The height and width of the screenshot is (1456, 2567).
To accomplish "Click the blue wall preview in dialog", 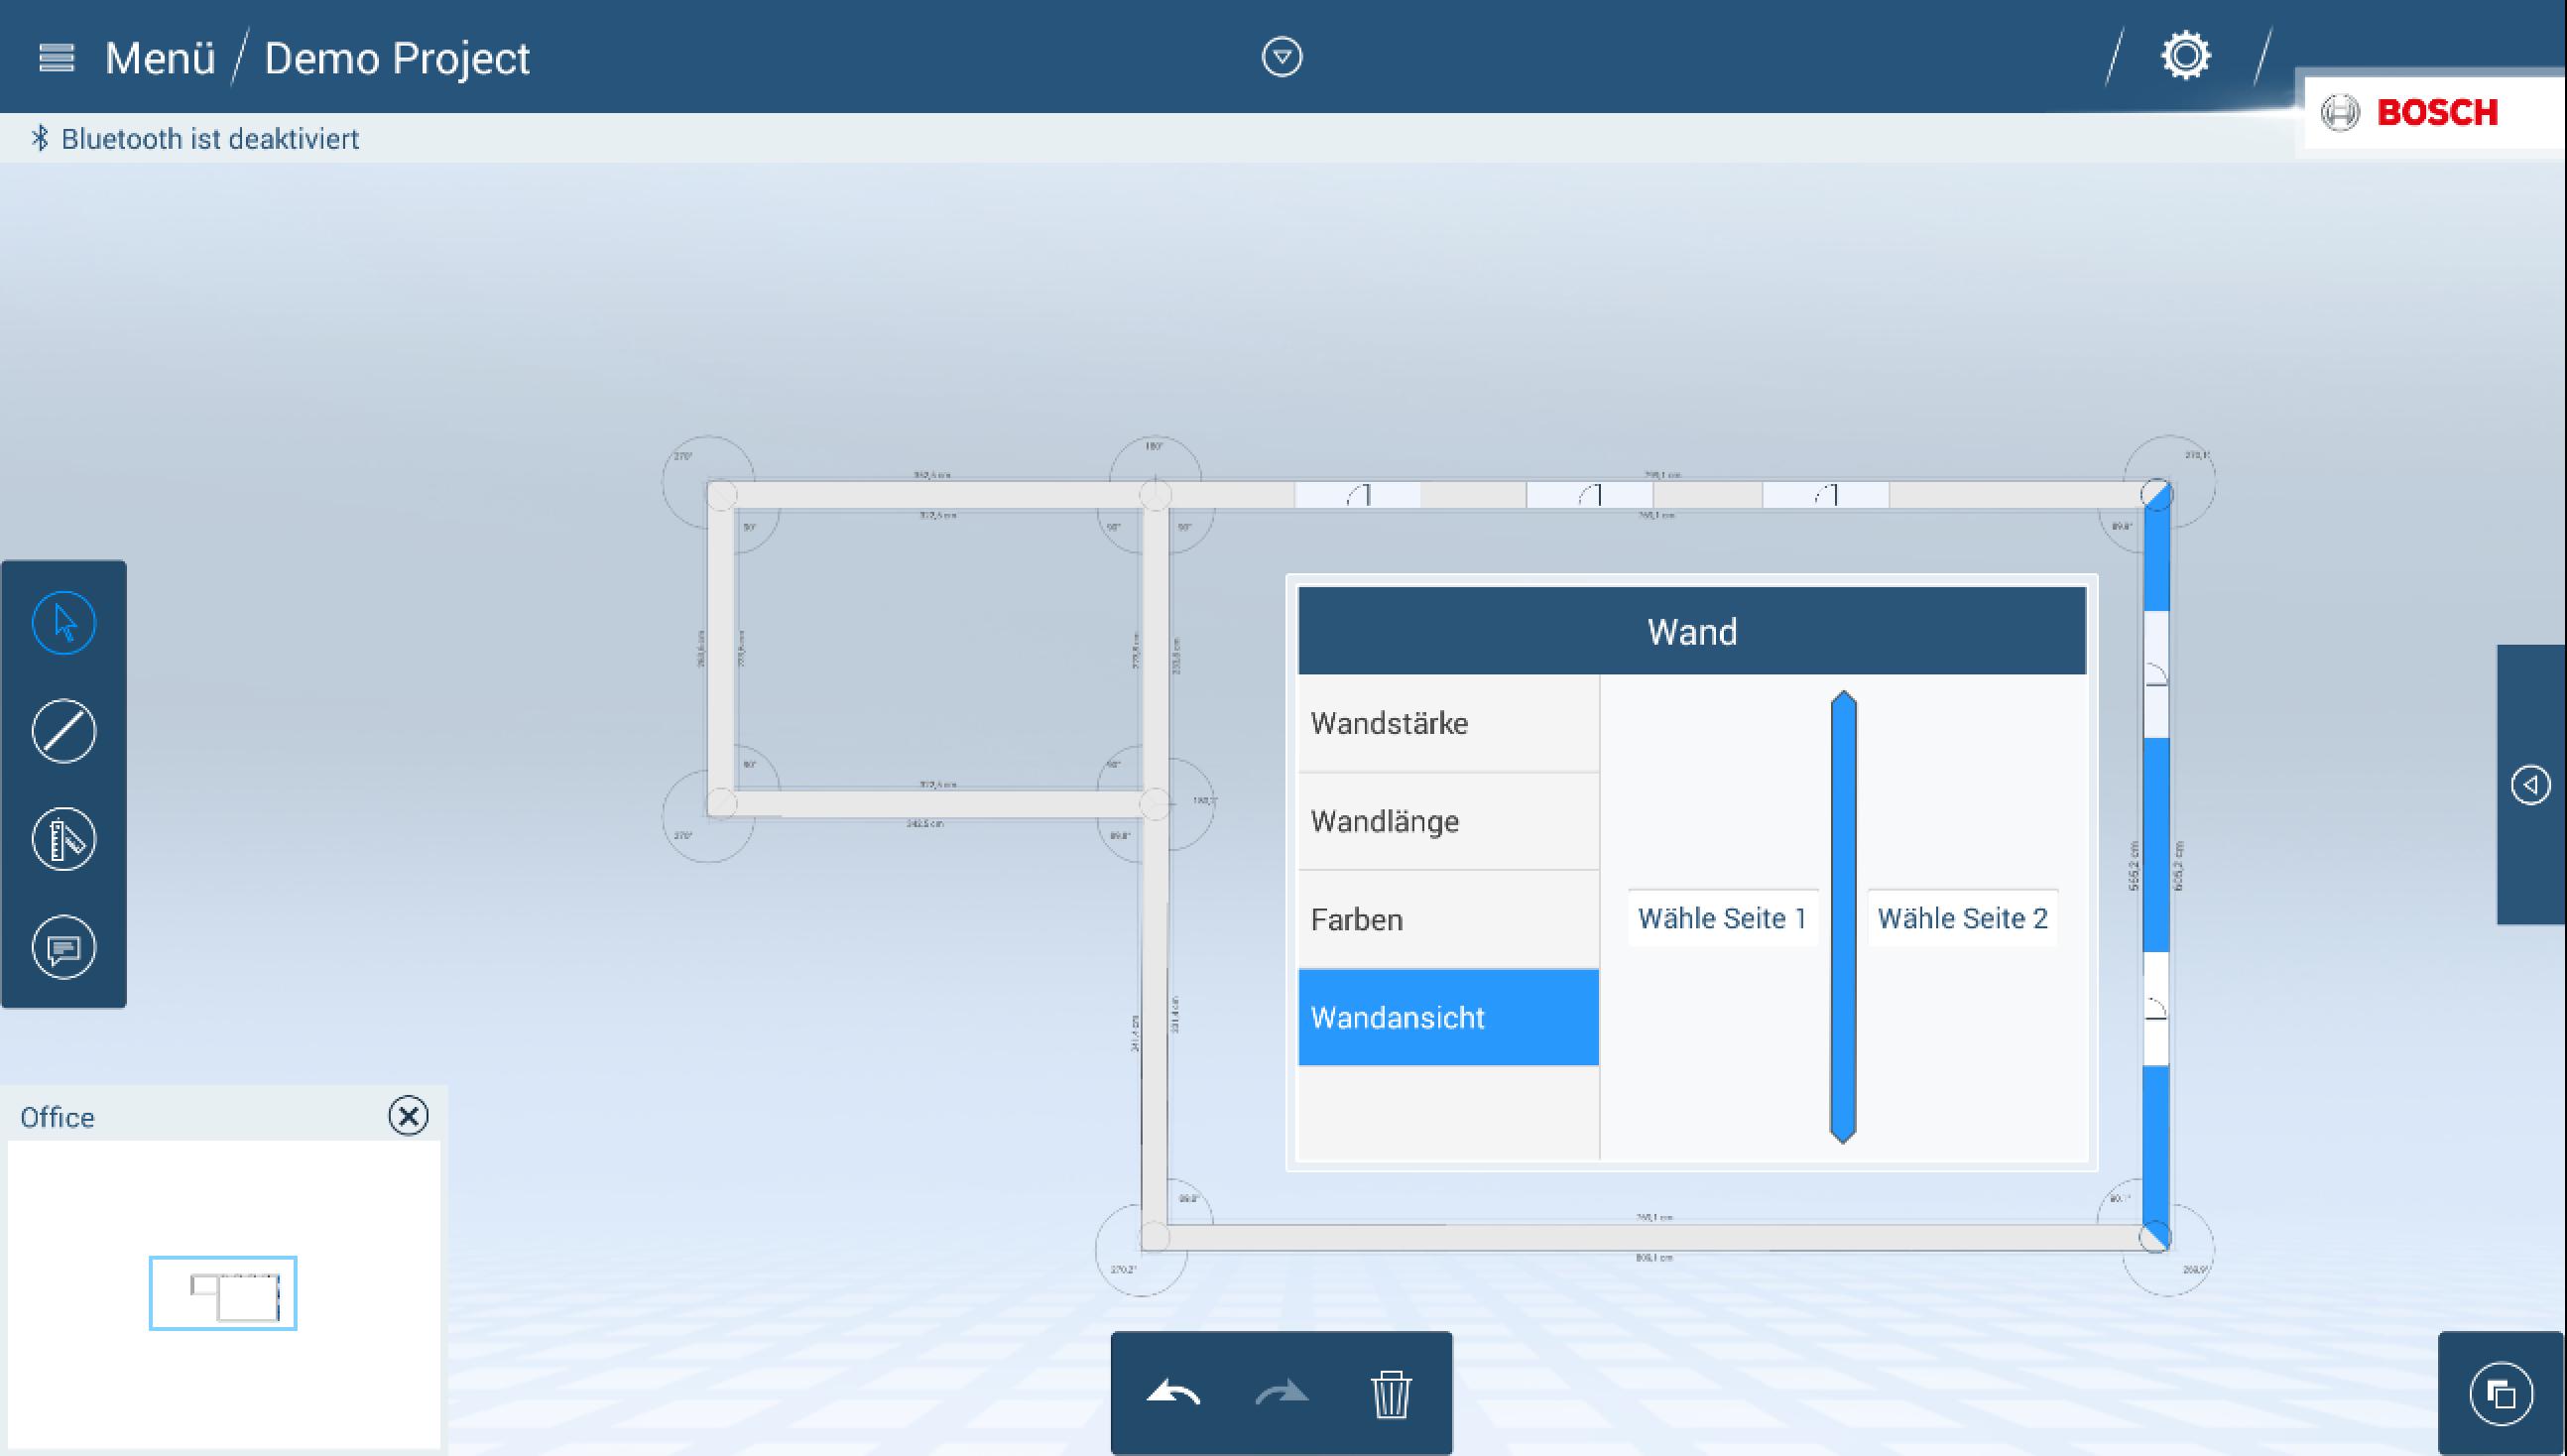I will (x=1843, y=916).
